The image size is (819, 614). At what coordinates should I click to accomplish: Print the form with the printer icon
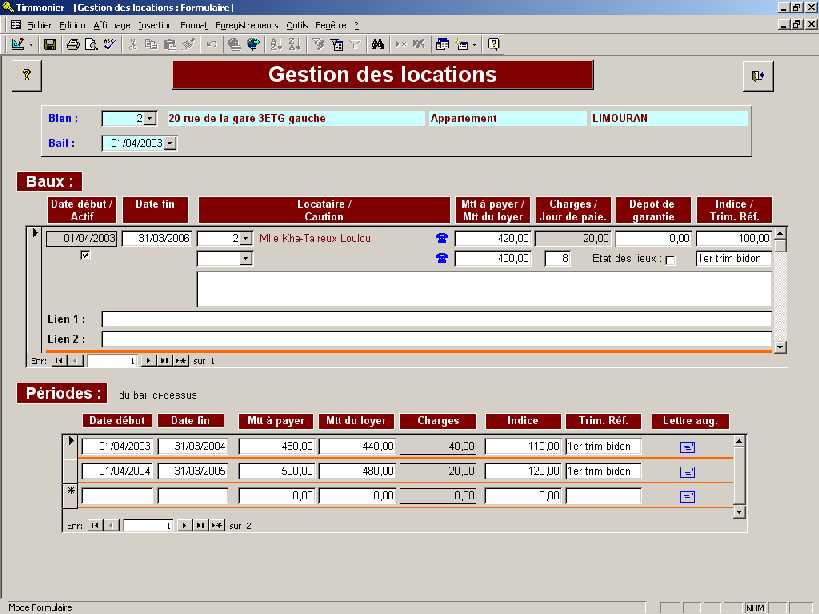point(73,44)
